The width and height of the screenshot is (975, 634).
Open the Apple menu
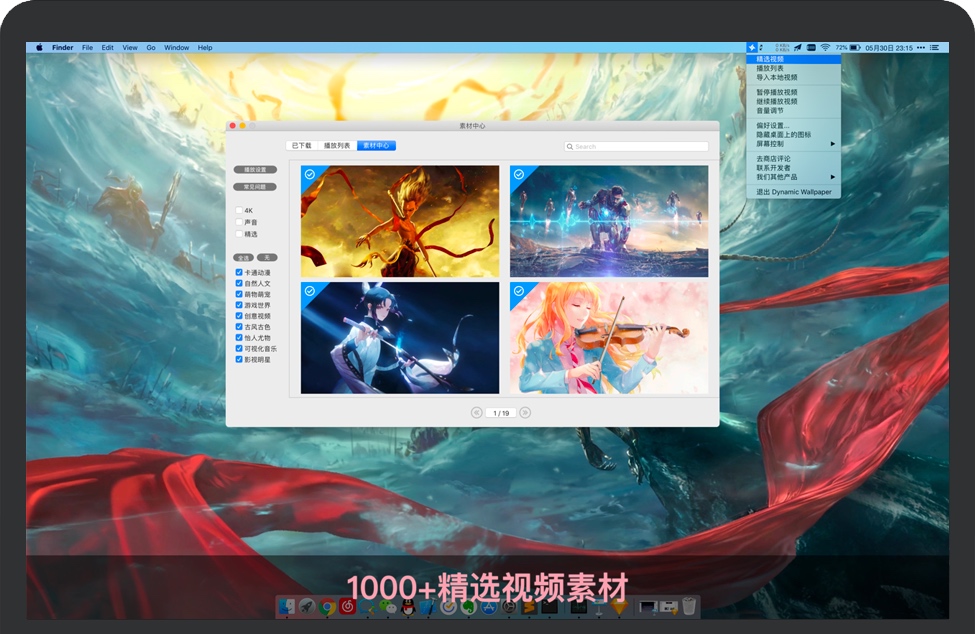coord(40,47)
